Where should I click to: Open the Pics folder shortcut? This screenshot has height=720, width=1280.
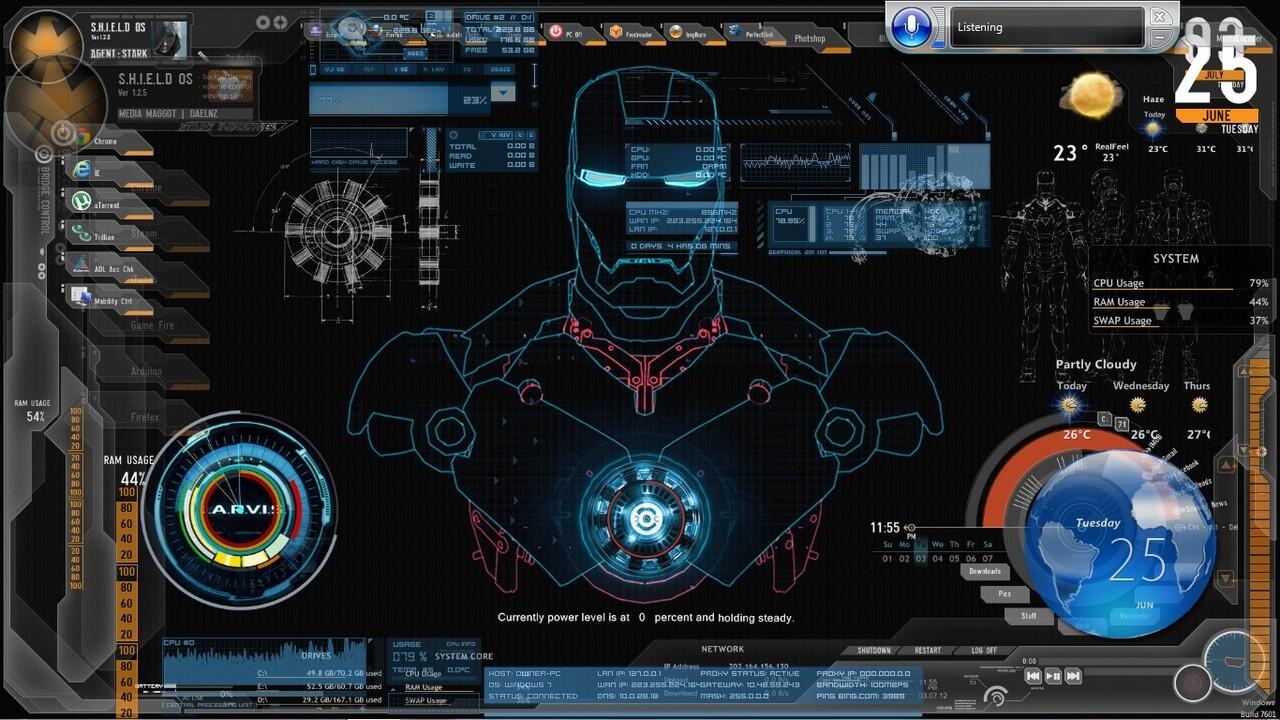[x=1005, y=594]
